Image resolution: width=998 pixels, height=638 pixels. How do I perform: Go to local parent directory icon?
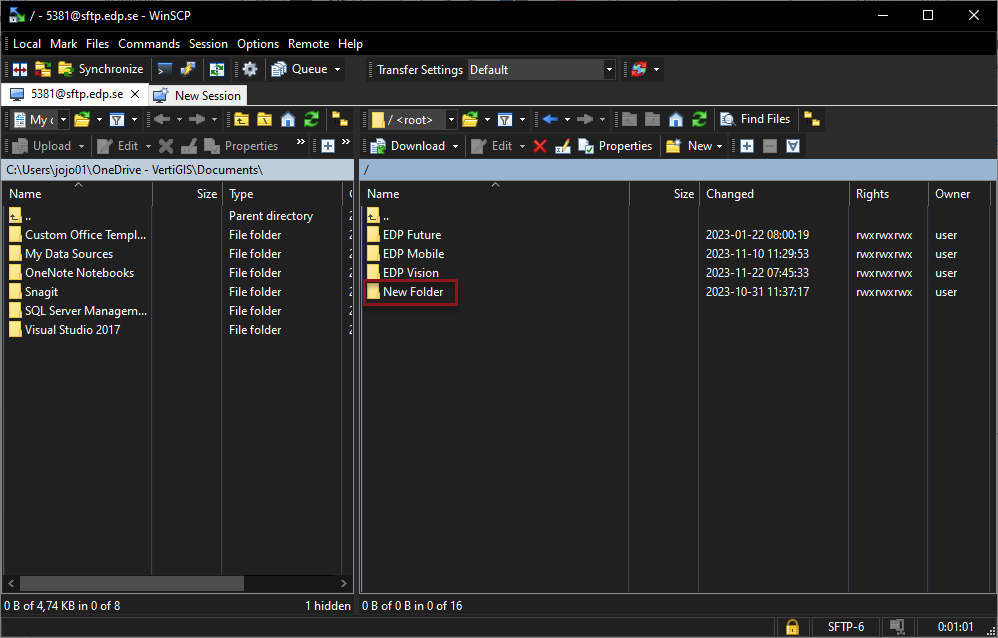pos(241,120)
